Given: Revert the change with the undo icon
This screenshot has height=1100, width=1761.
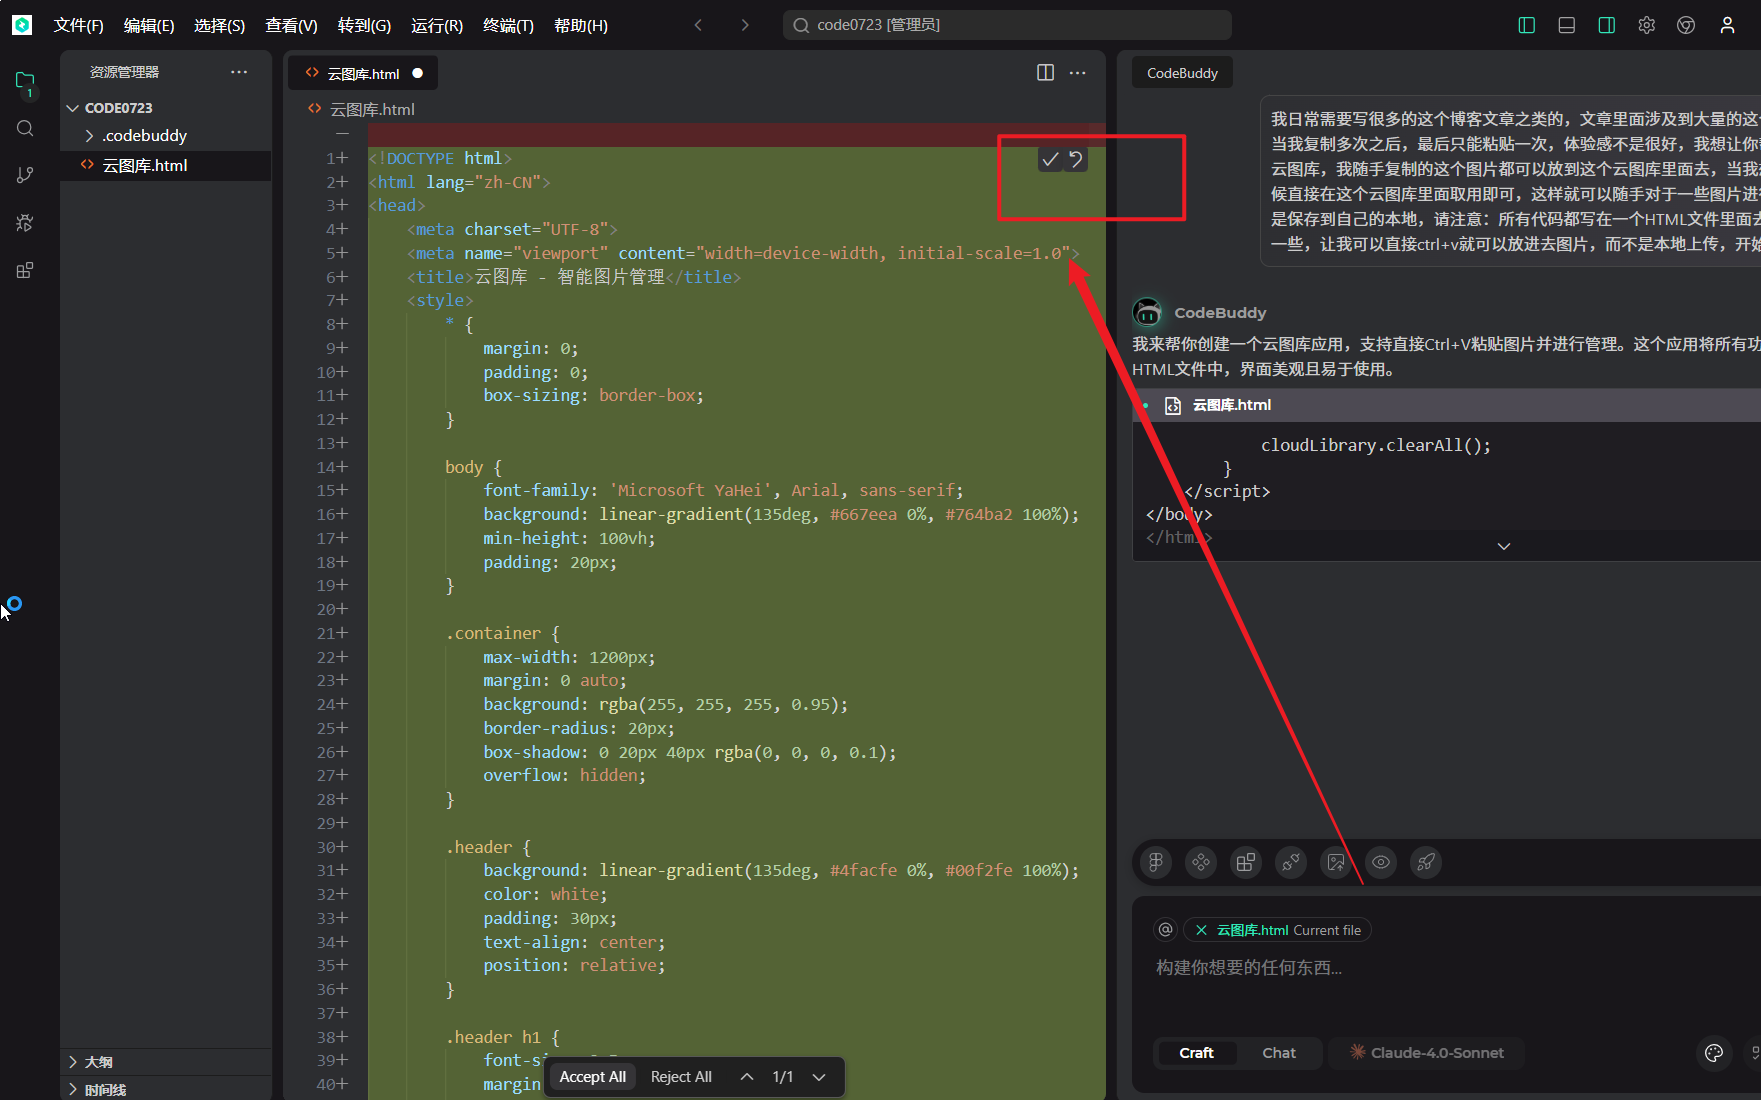Looking at the screenshot, I should 1075,159.
